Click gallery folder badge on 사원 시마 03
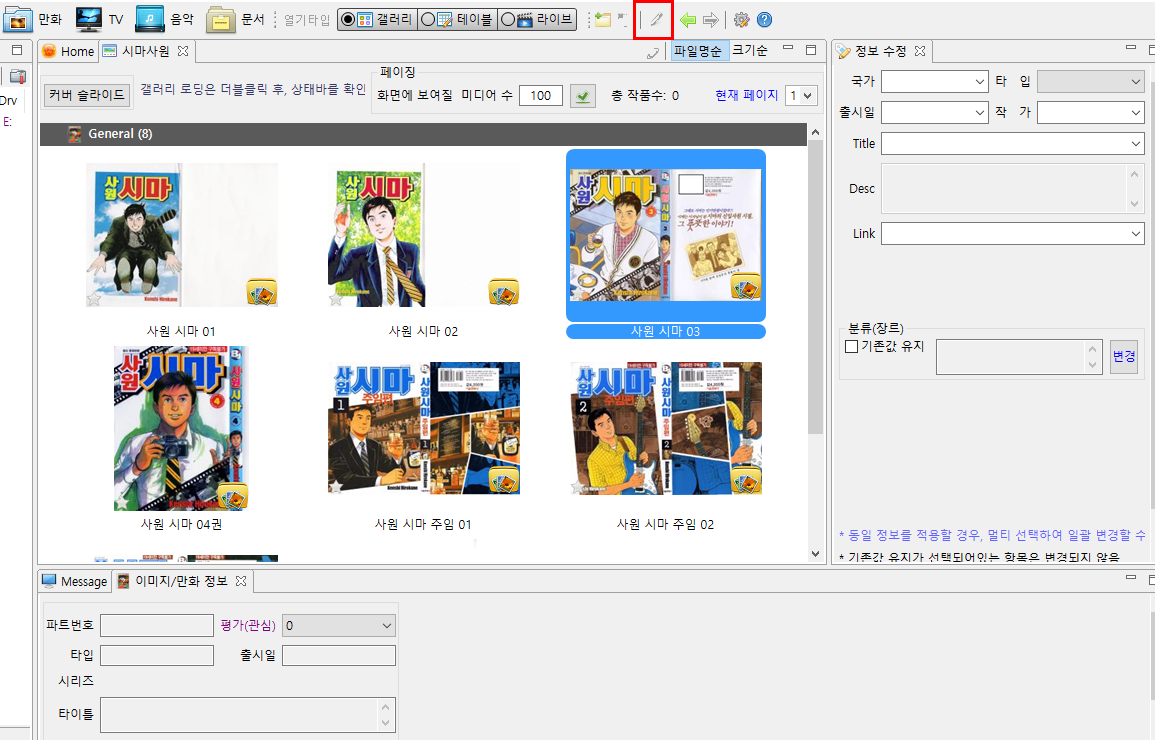The height and width of the screenshot is (740, 1155). tap(745, 286)
